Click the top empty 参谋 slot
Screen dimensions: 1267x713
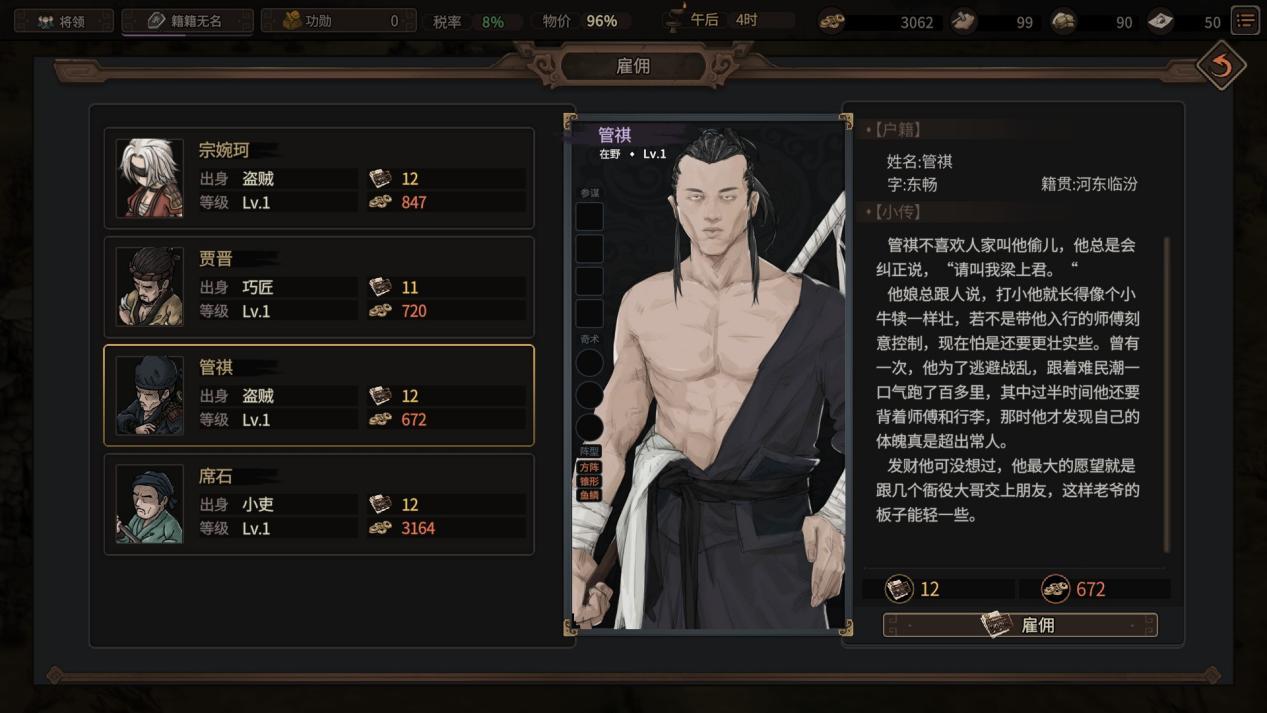(590, 216)
